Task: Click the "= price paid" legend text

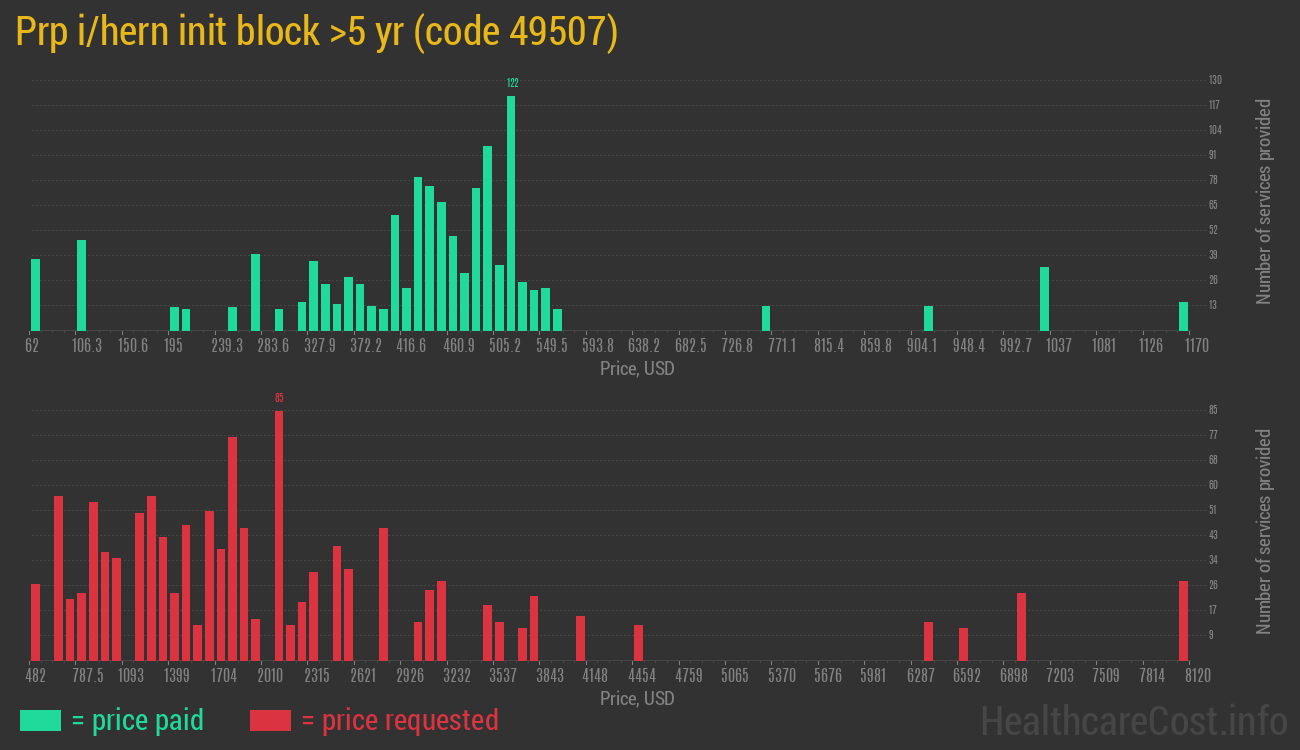Action: [138, 720]
